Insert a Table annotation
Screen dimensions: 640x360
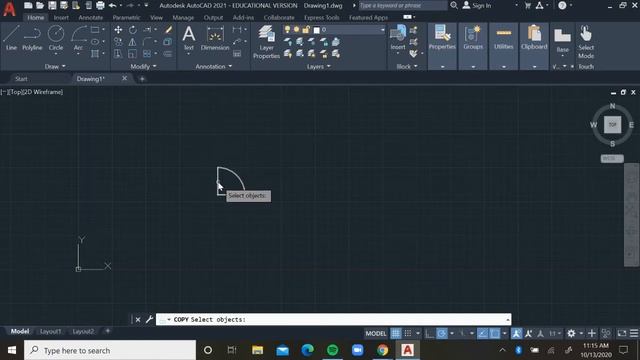pyautogui.click(x=237, y=54)
